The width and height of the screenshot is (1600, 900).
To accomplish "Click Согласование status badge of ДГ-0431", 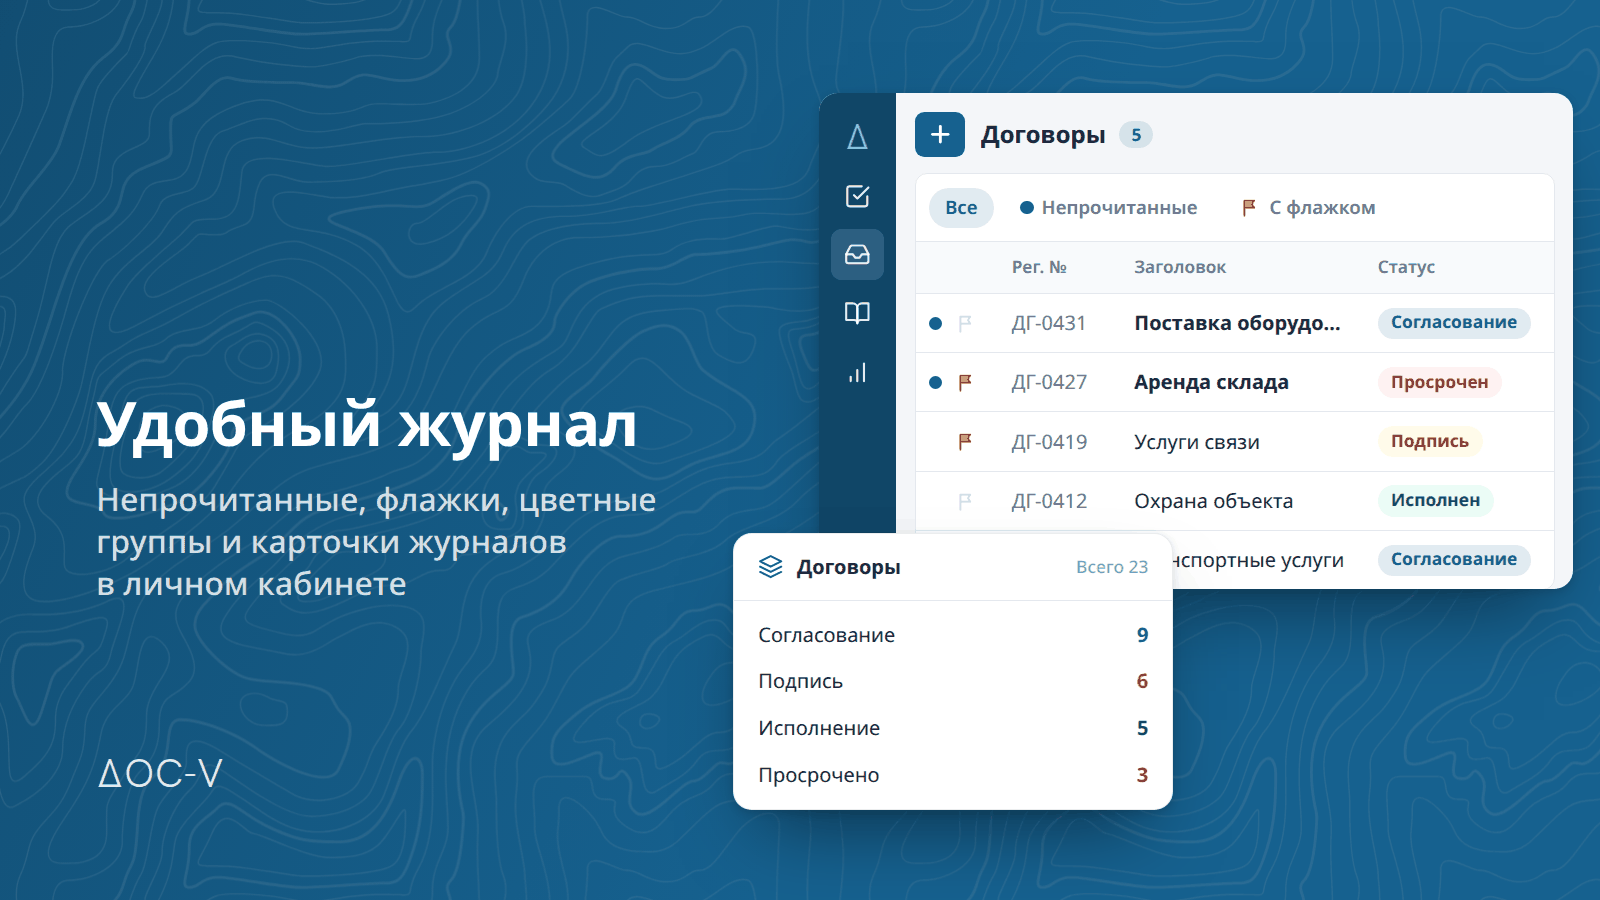I will click(x=1454, y=322).
